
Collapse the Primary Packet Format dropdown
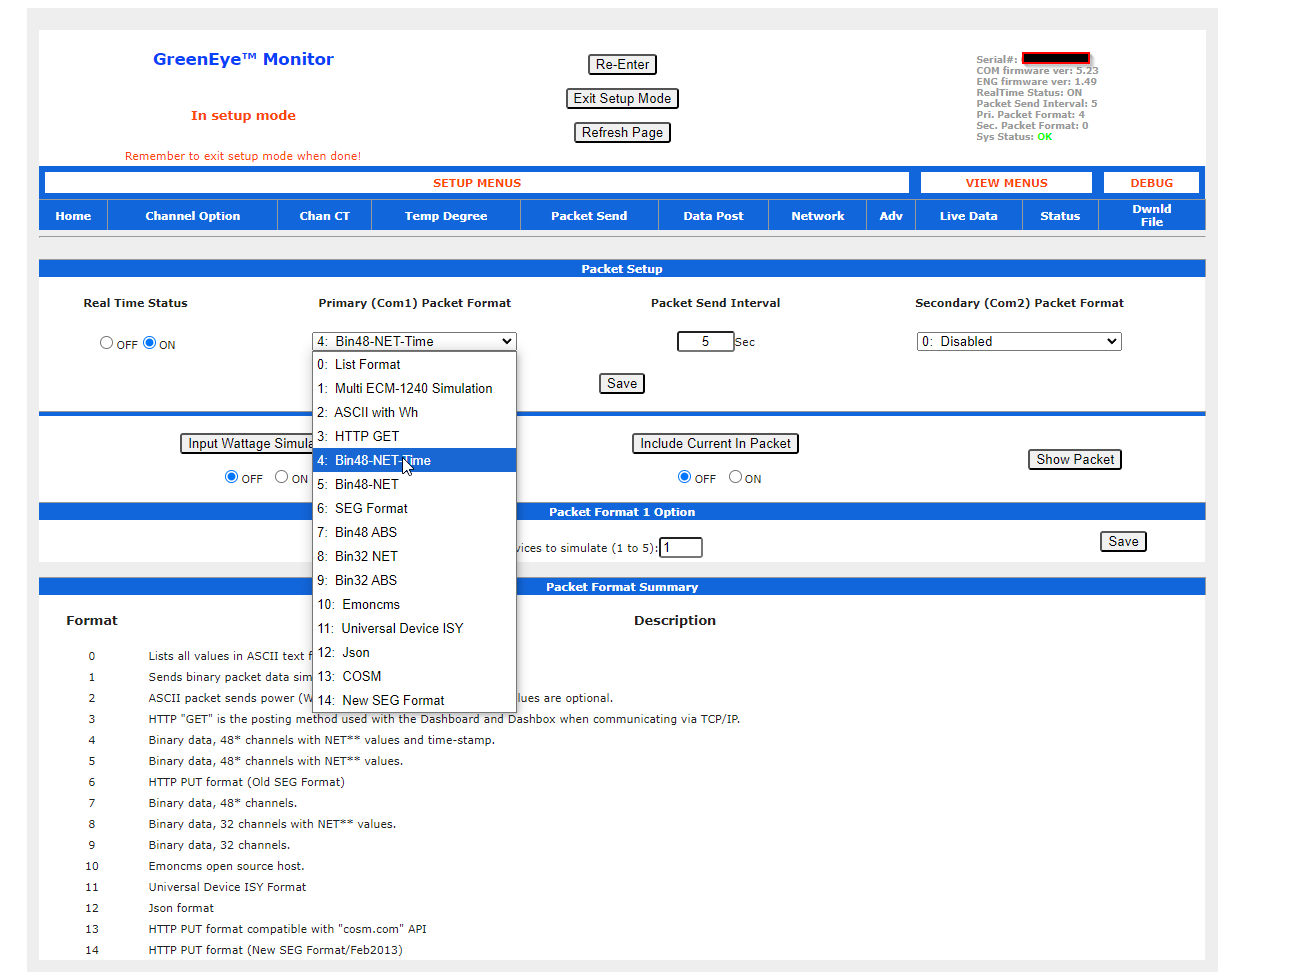coord(414,342)
